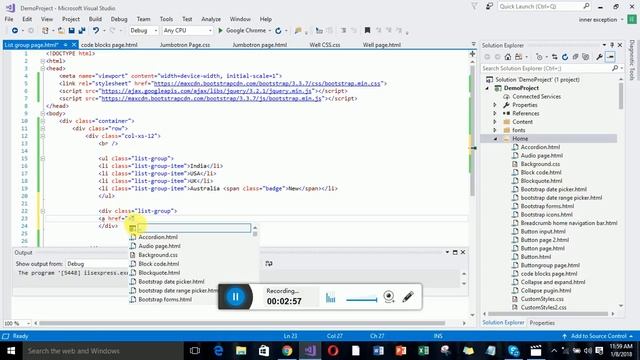Collapse the DemoProject node
The width and height of the screenshot is (640, 360).
point(487,88)
